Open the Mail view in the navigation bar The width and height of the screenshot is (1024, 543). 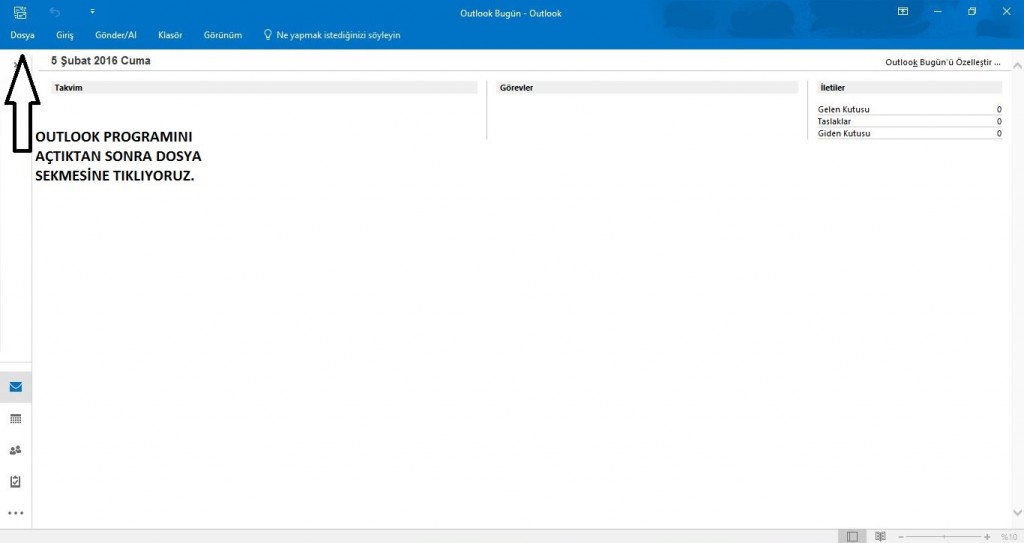click(x=15, y=387)
